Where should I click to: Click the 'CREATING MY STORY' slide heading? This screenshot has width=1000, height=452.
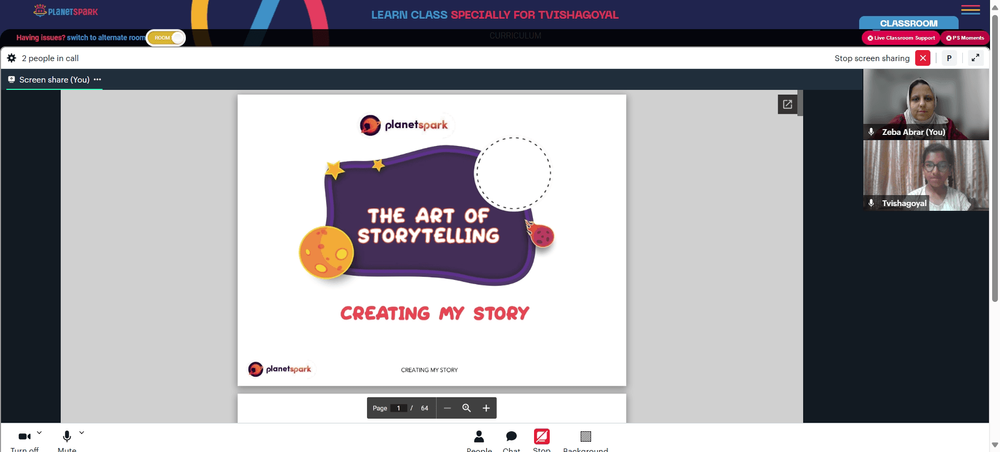click(434, 313)
